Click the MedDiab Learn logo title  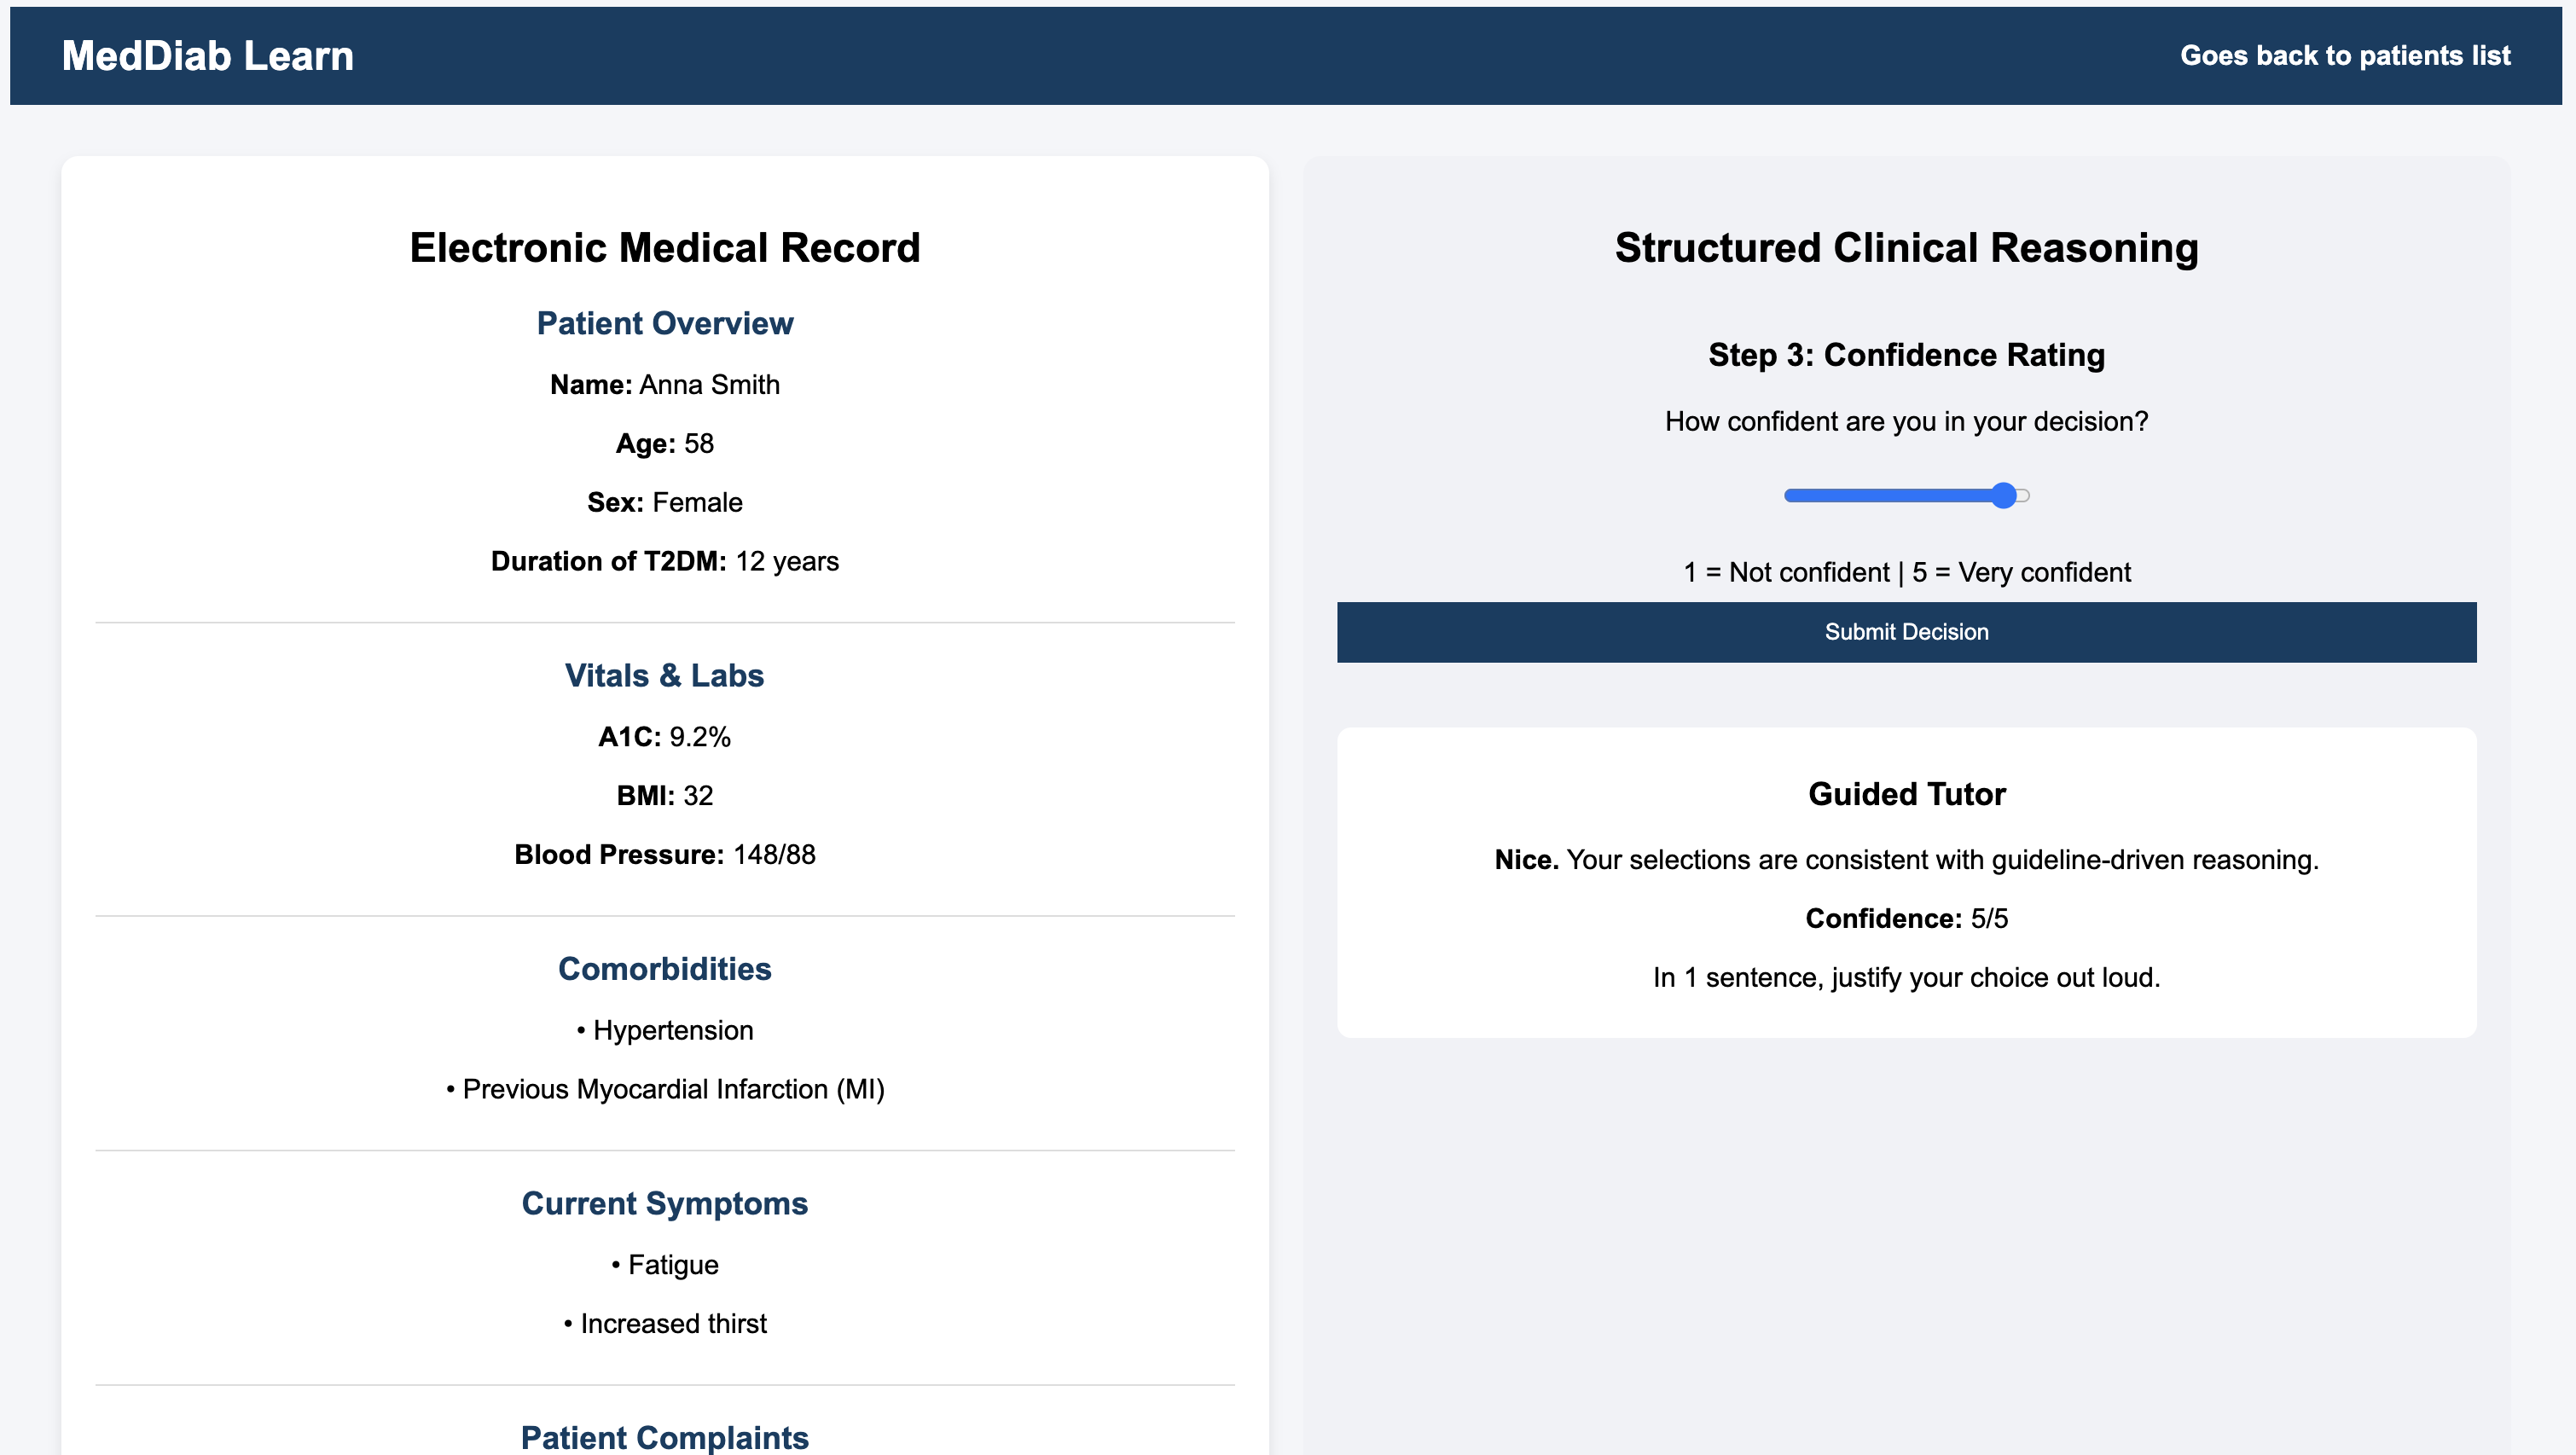click(x=208, y=56)
